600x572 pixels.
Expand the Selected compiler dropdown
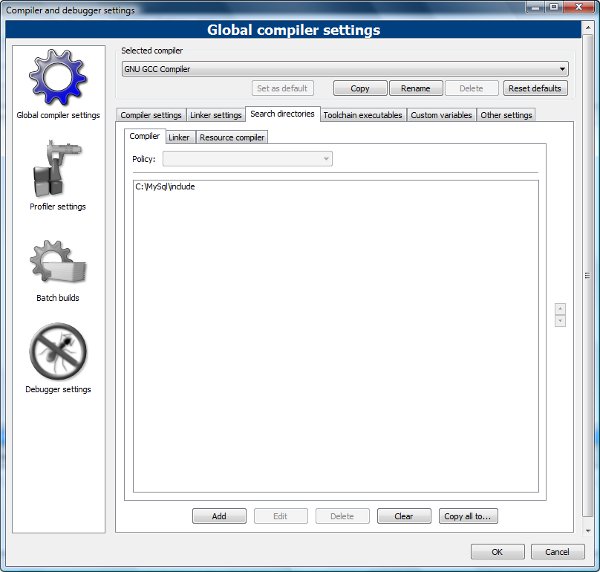[344, 69]
